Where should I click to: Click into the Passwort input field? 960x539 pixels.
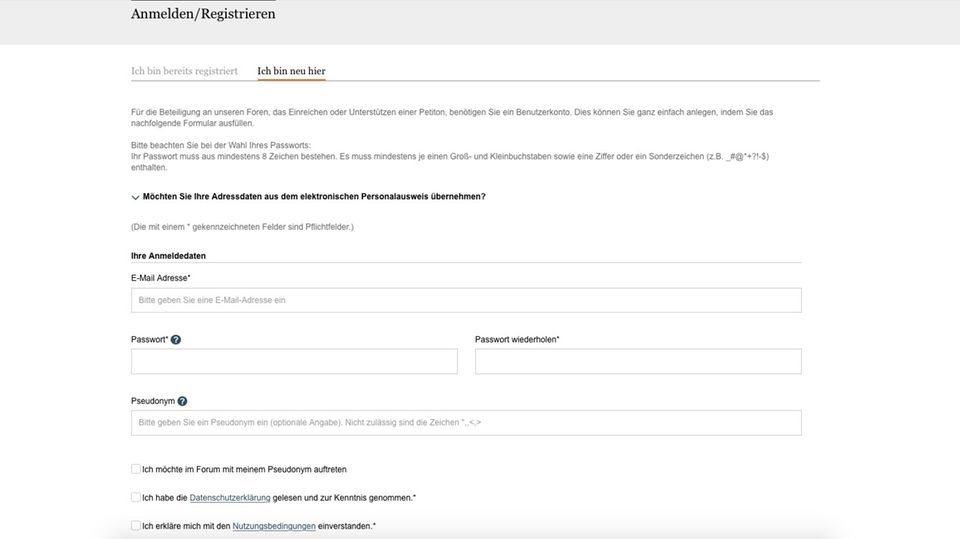294,361
